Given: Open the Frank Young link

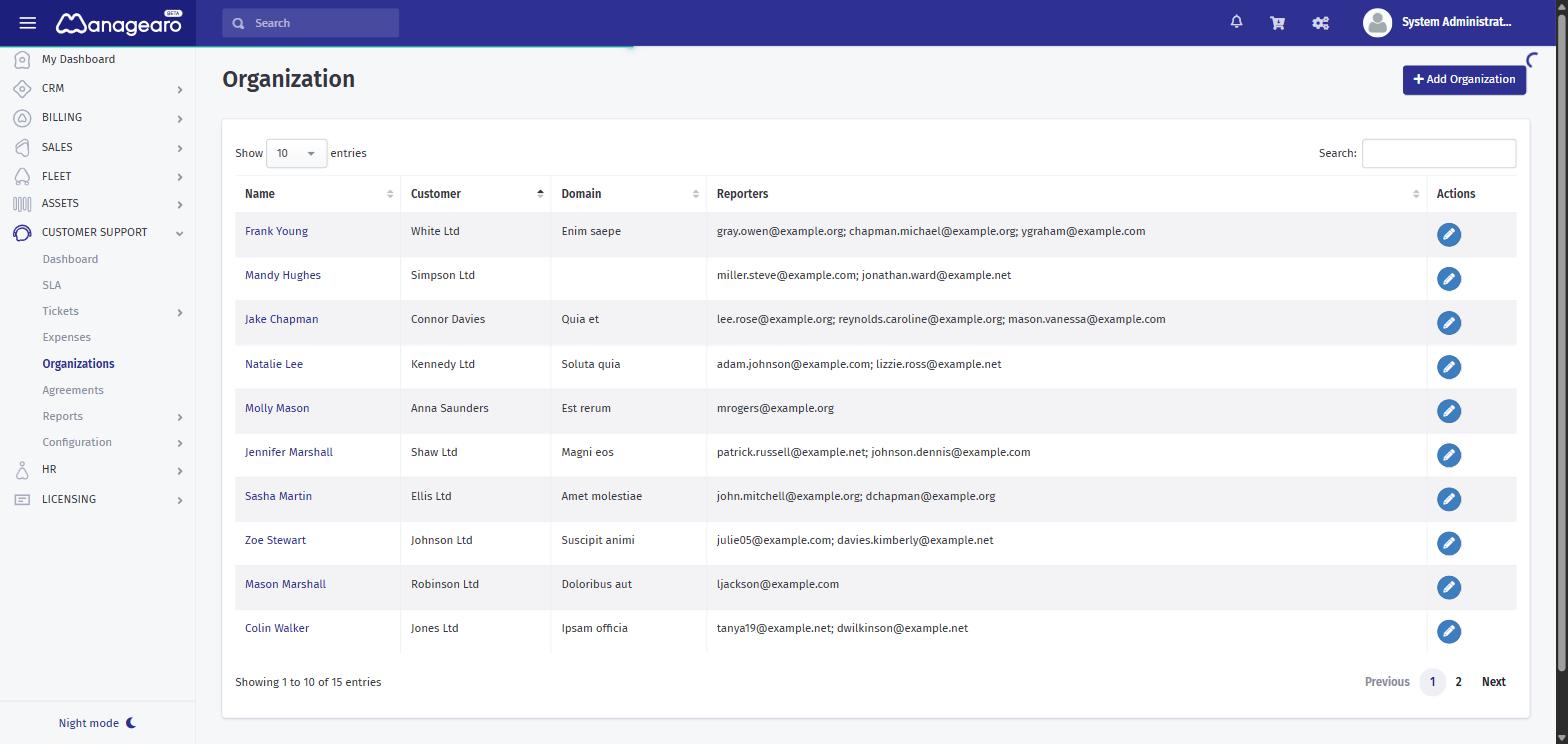Looking at the screenshot, I should click(276, 231).
